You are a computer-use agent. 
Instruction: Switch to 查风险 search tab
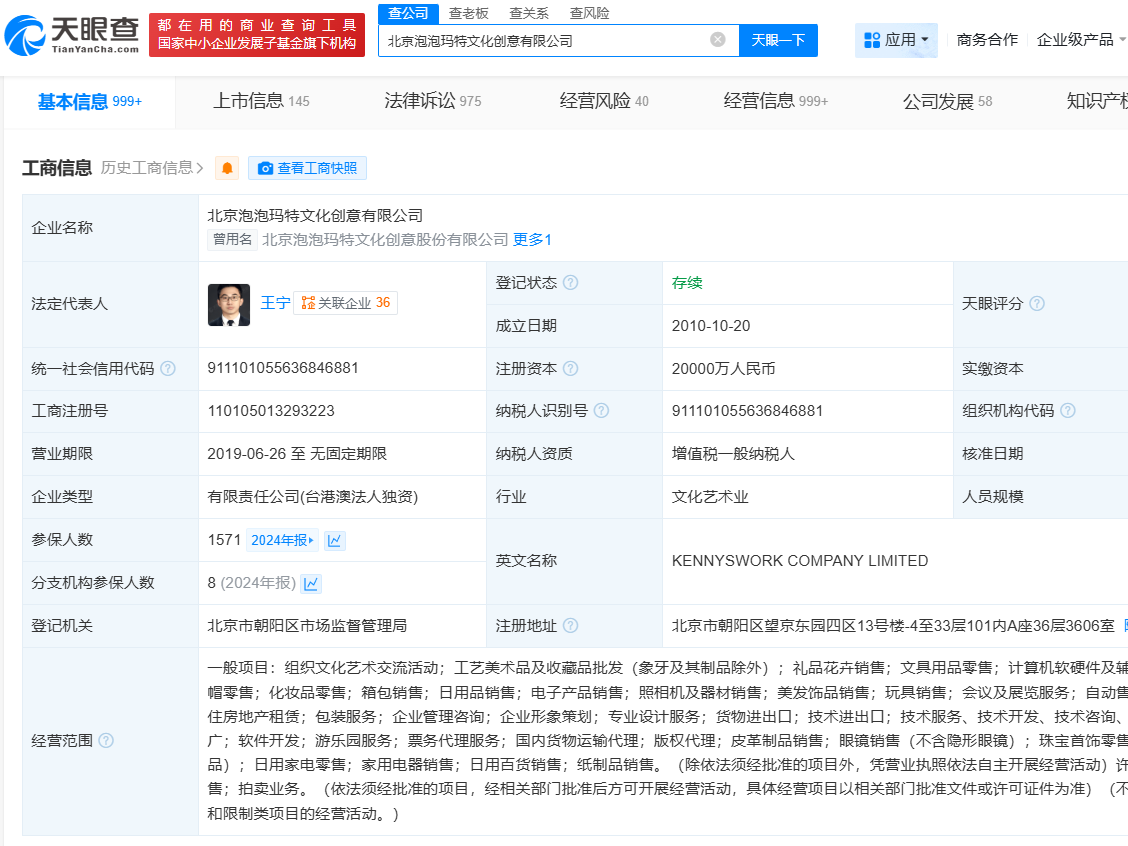[x=589, y=13]
